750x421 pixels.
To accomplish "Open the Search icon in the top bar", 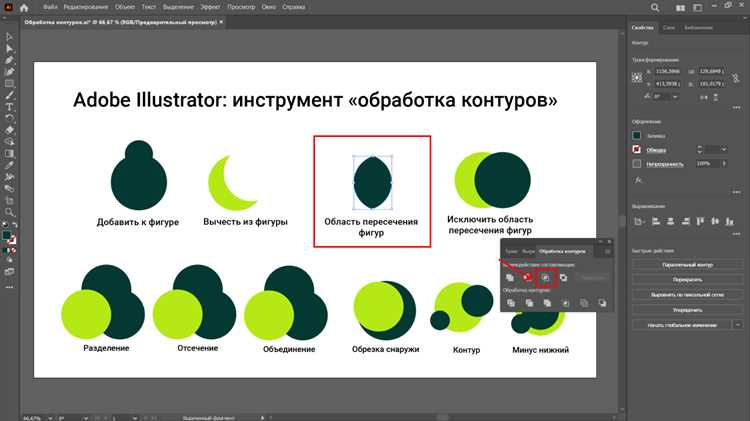I will coord(655,8).
